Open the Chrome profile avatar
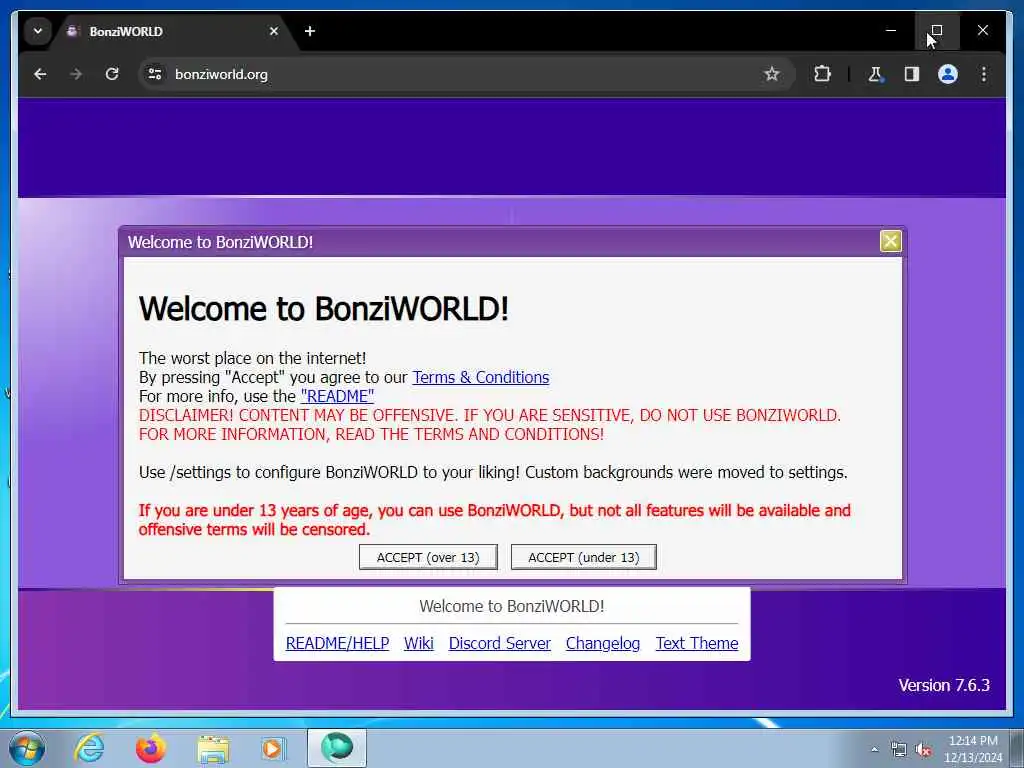This screenshot has width=1024, height=768. pos(948,74)
